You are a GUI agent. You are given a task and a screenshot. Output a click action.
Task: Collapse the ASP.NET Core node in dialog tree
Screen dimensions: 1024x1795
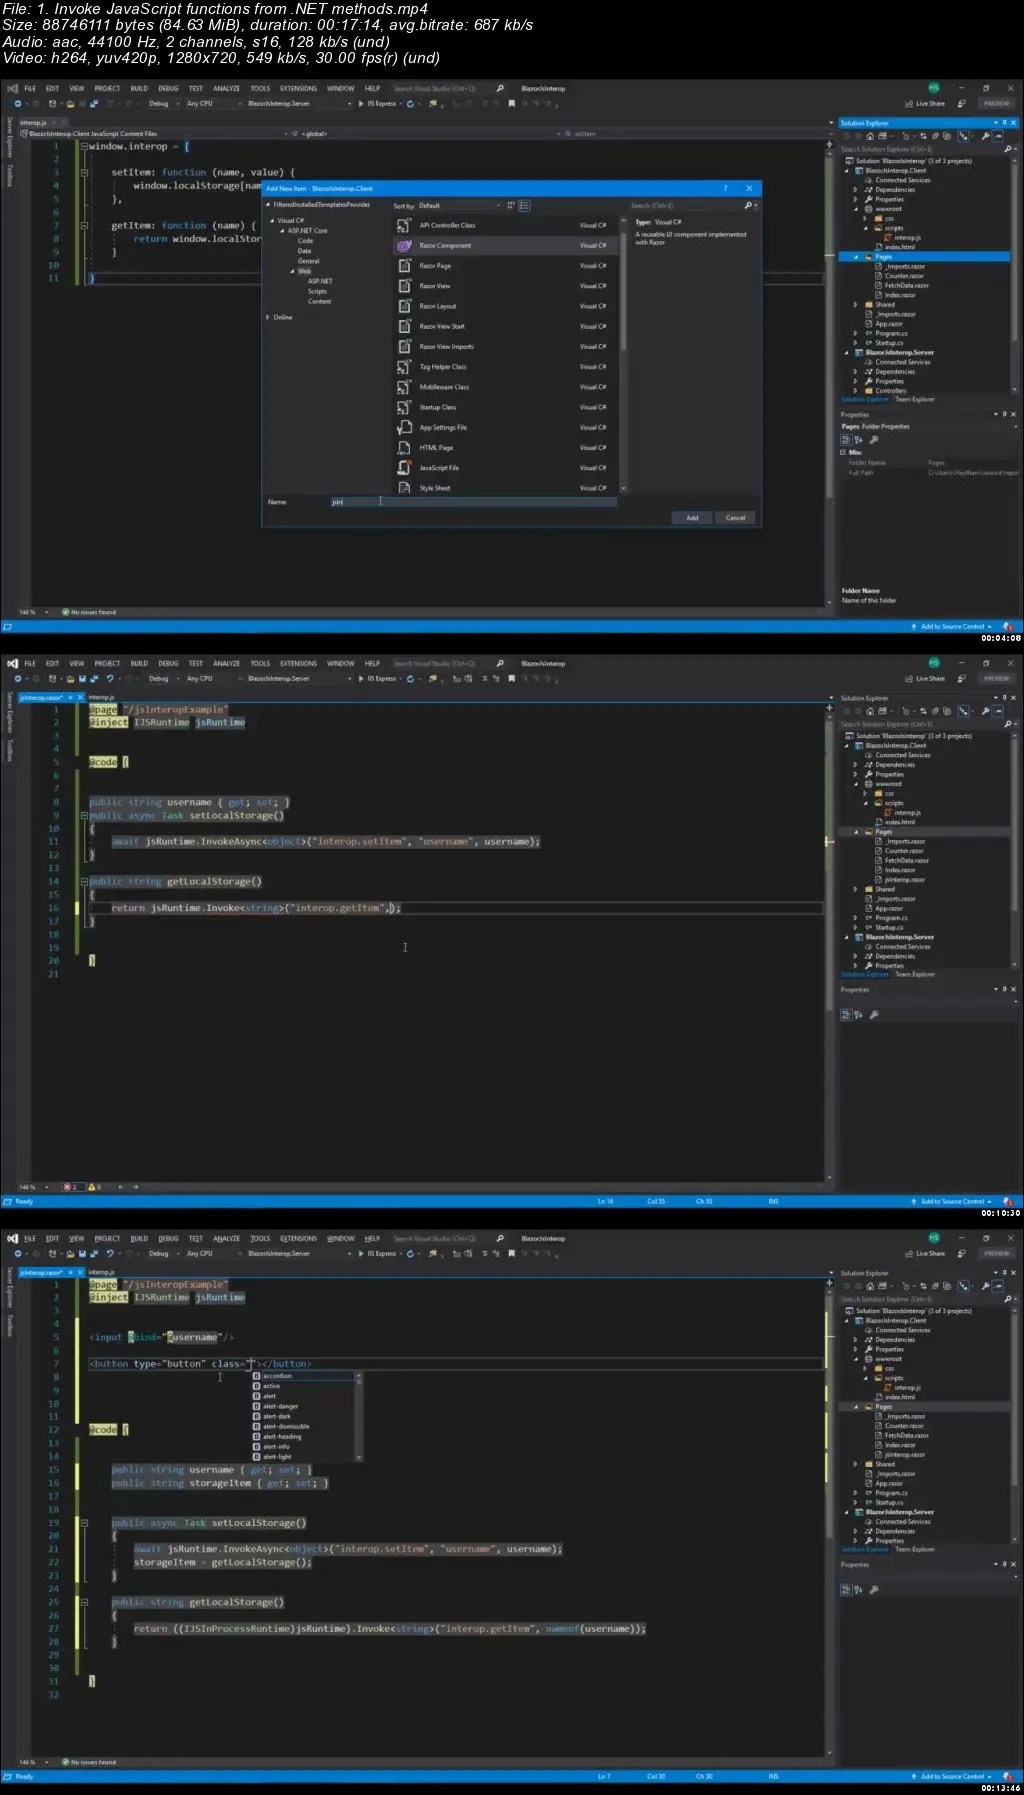[x=283, y=230]
